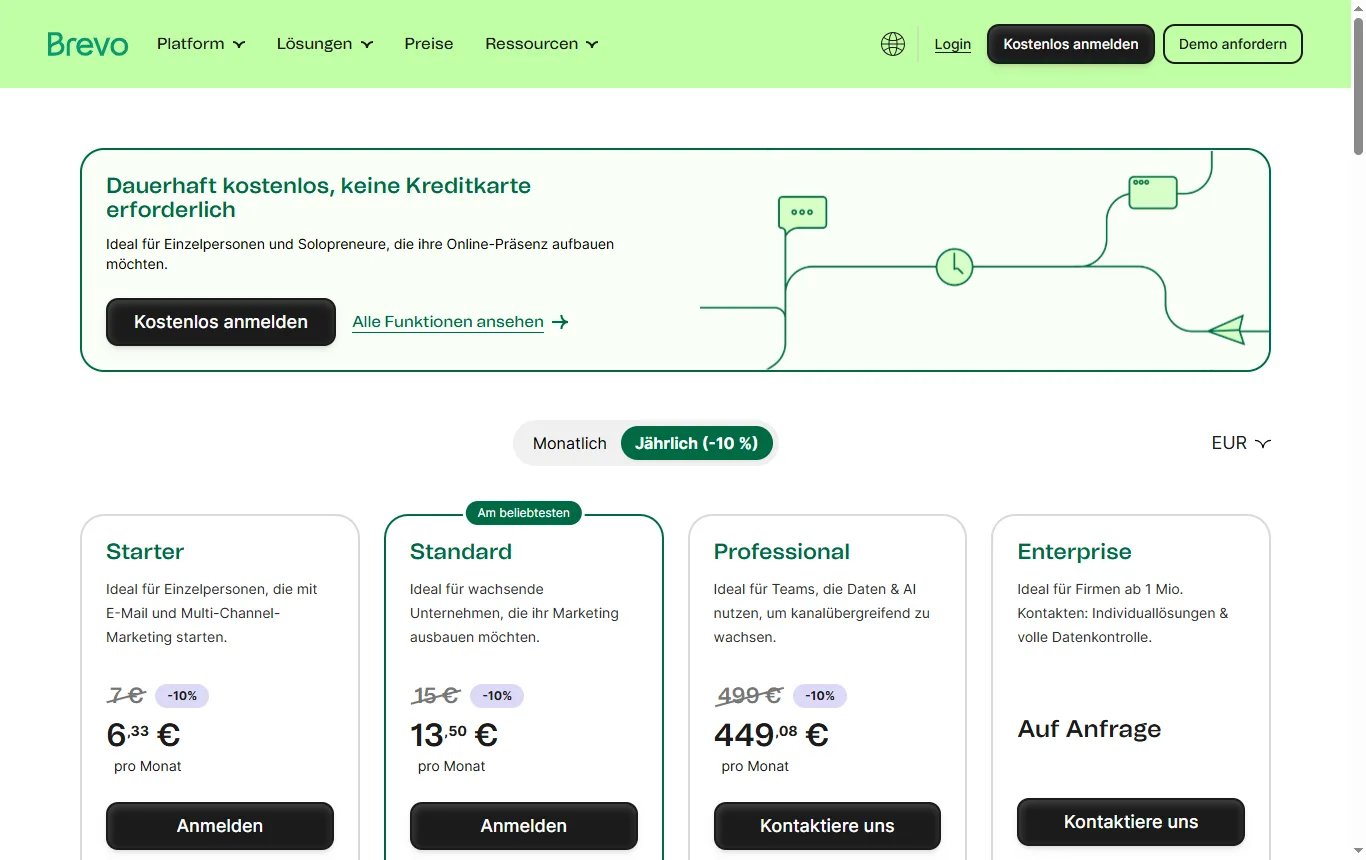
Task: Select Jährlich (-10 %) billing
Action: pos(697,443)
